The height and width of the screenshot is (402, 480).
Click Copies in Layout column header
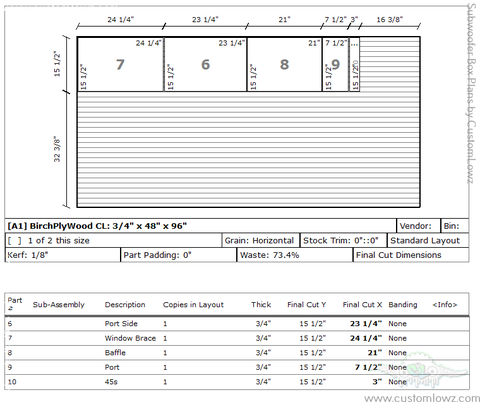click(193, 305)
